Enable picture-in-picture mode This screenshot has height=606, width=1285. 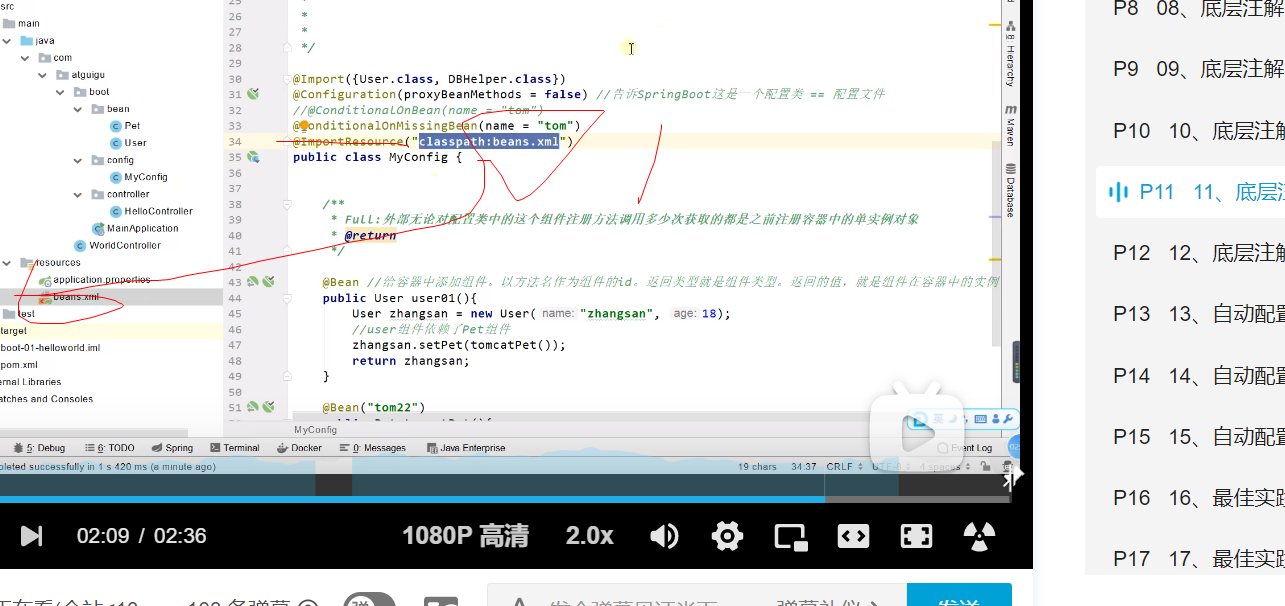(x=791, y=536)
